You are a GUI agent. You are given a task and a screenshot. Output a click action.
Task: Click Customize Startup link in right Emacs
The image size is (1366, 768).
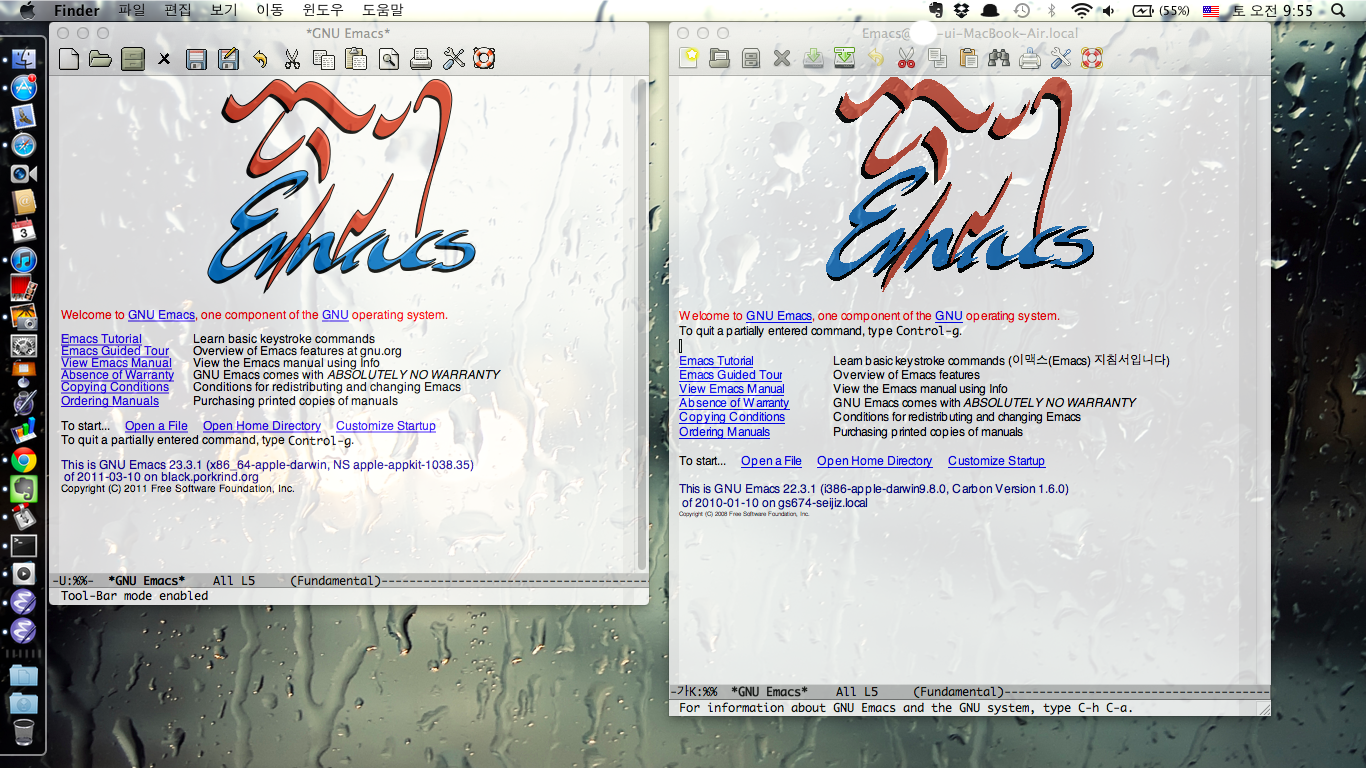coord(996,461)
